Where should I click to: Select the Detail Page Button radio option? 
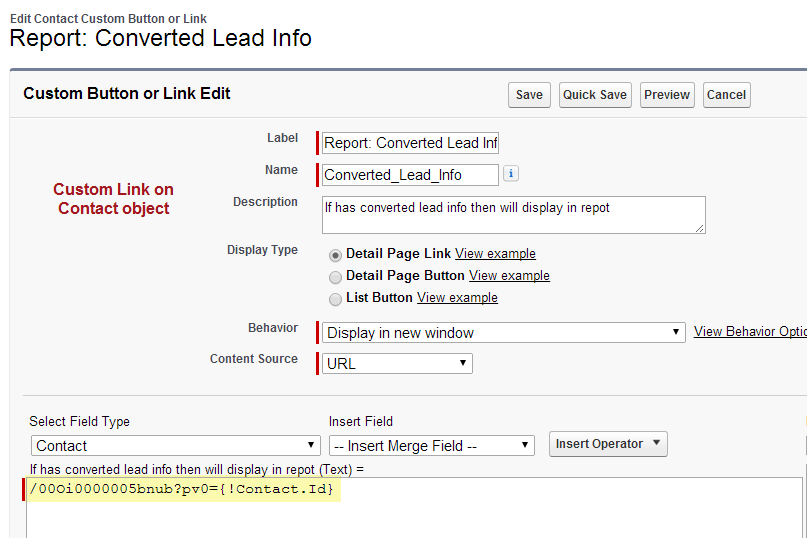click(x=335, y=277)
